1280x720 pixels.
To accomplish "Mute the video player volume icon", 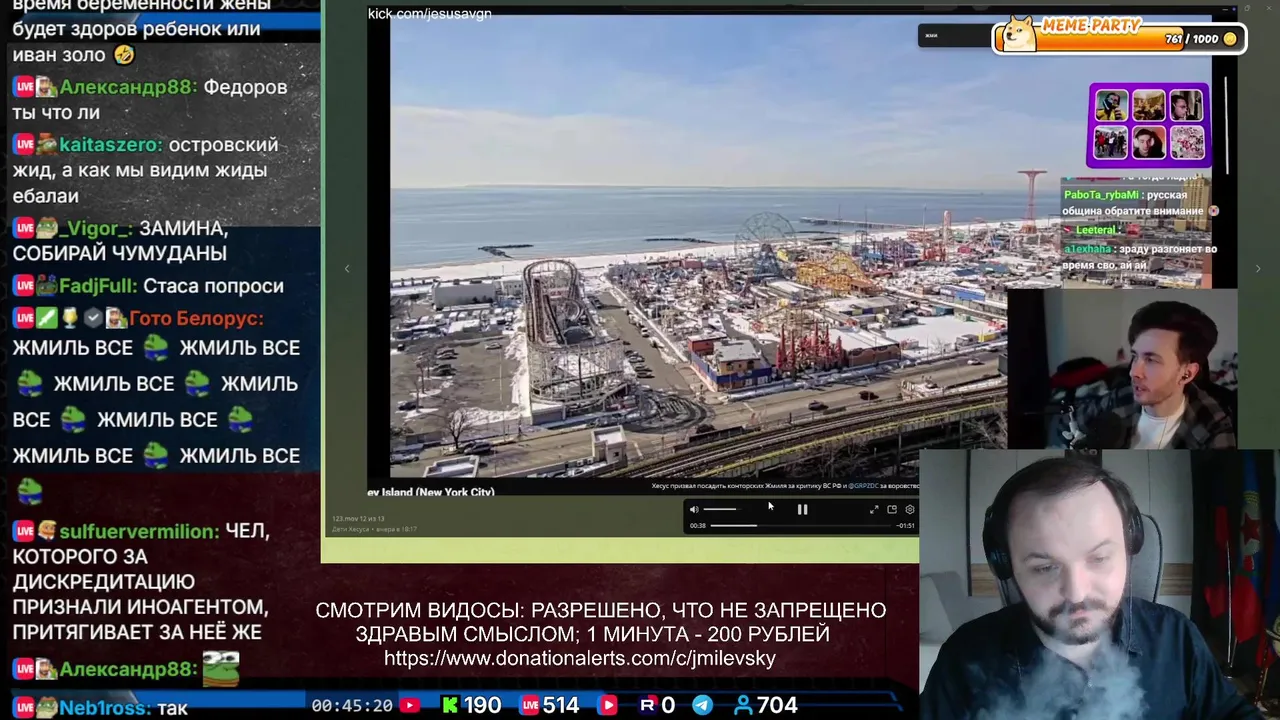I will tap(694, 510).
